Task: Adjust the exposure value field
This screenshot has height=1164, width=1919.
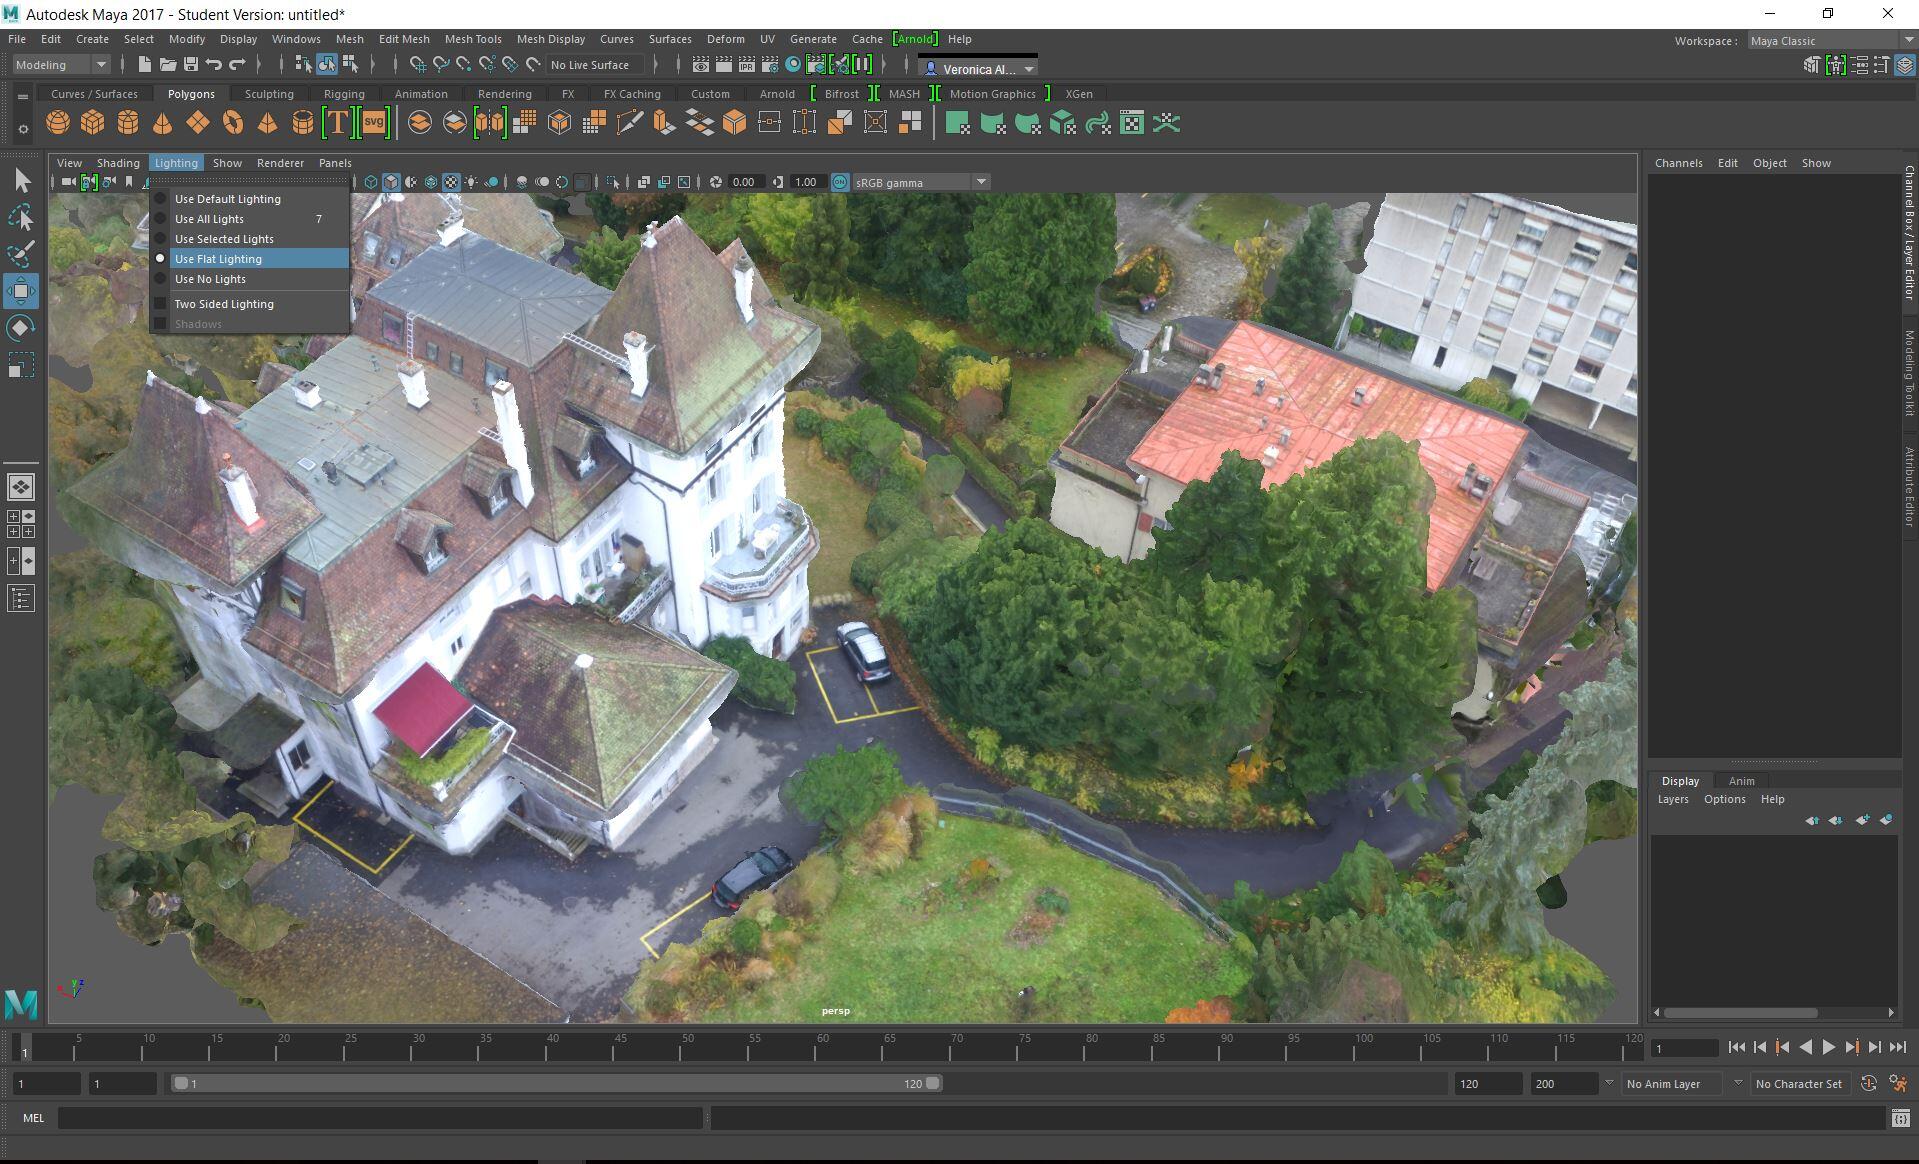Action: click(744, 182)
